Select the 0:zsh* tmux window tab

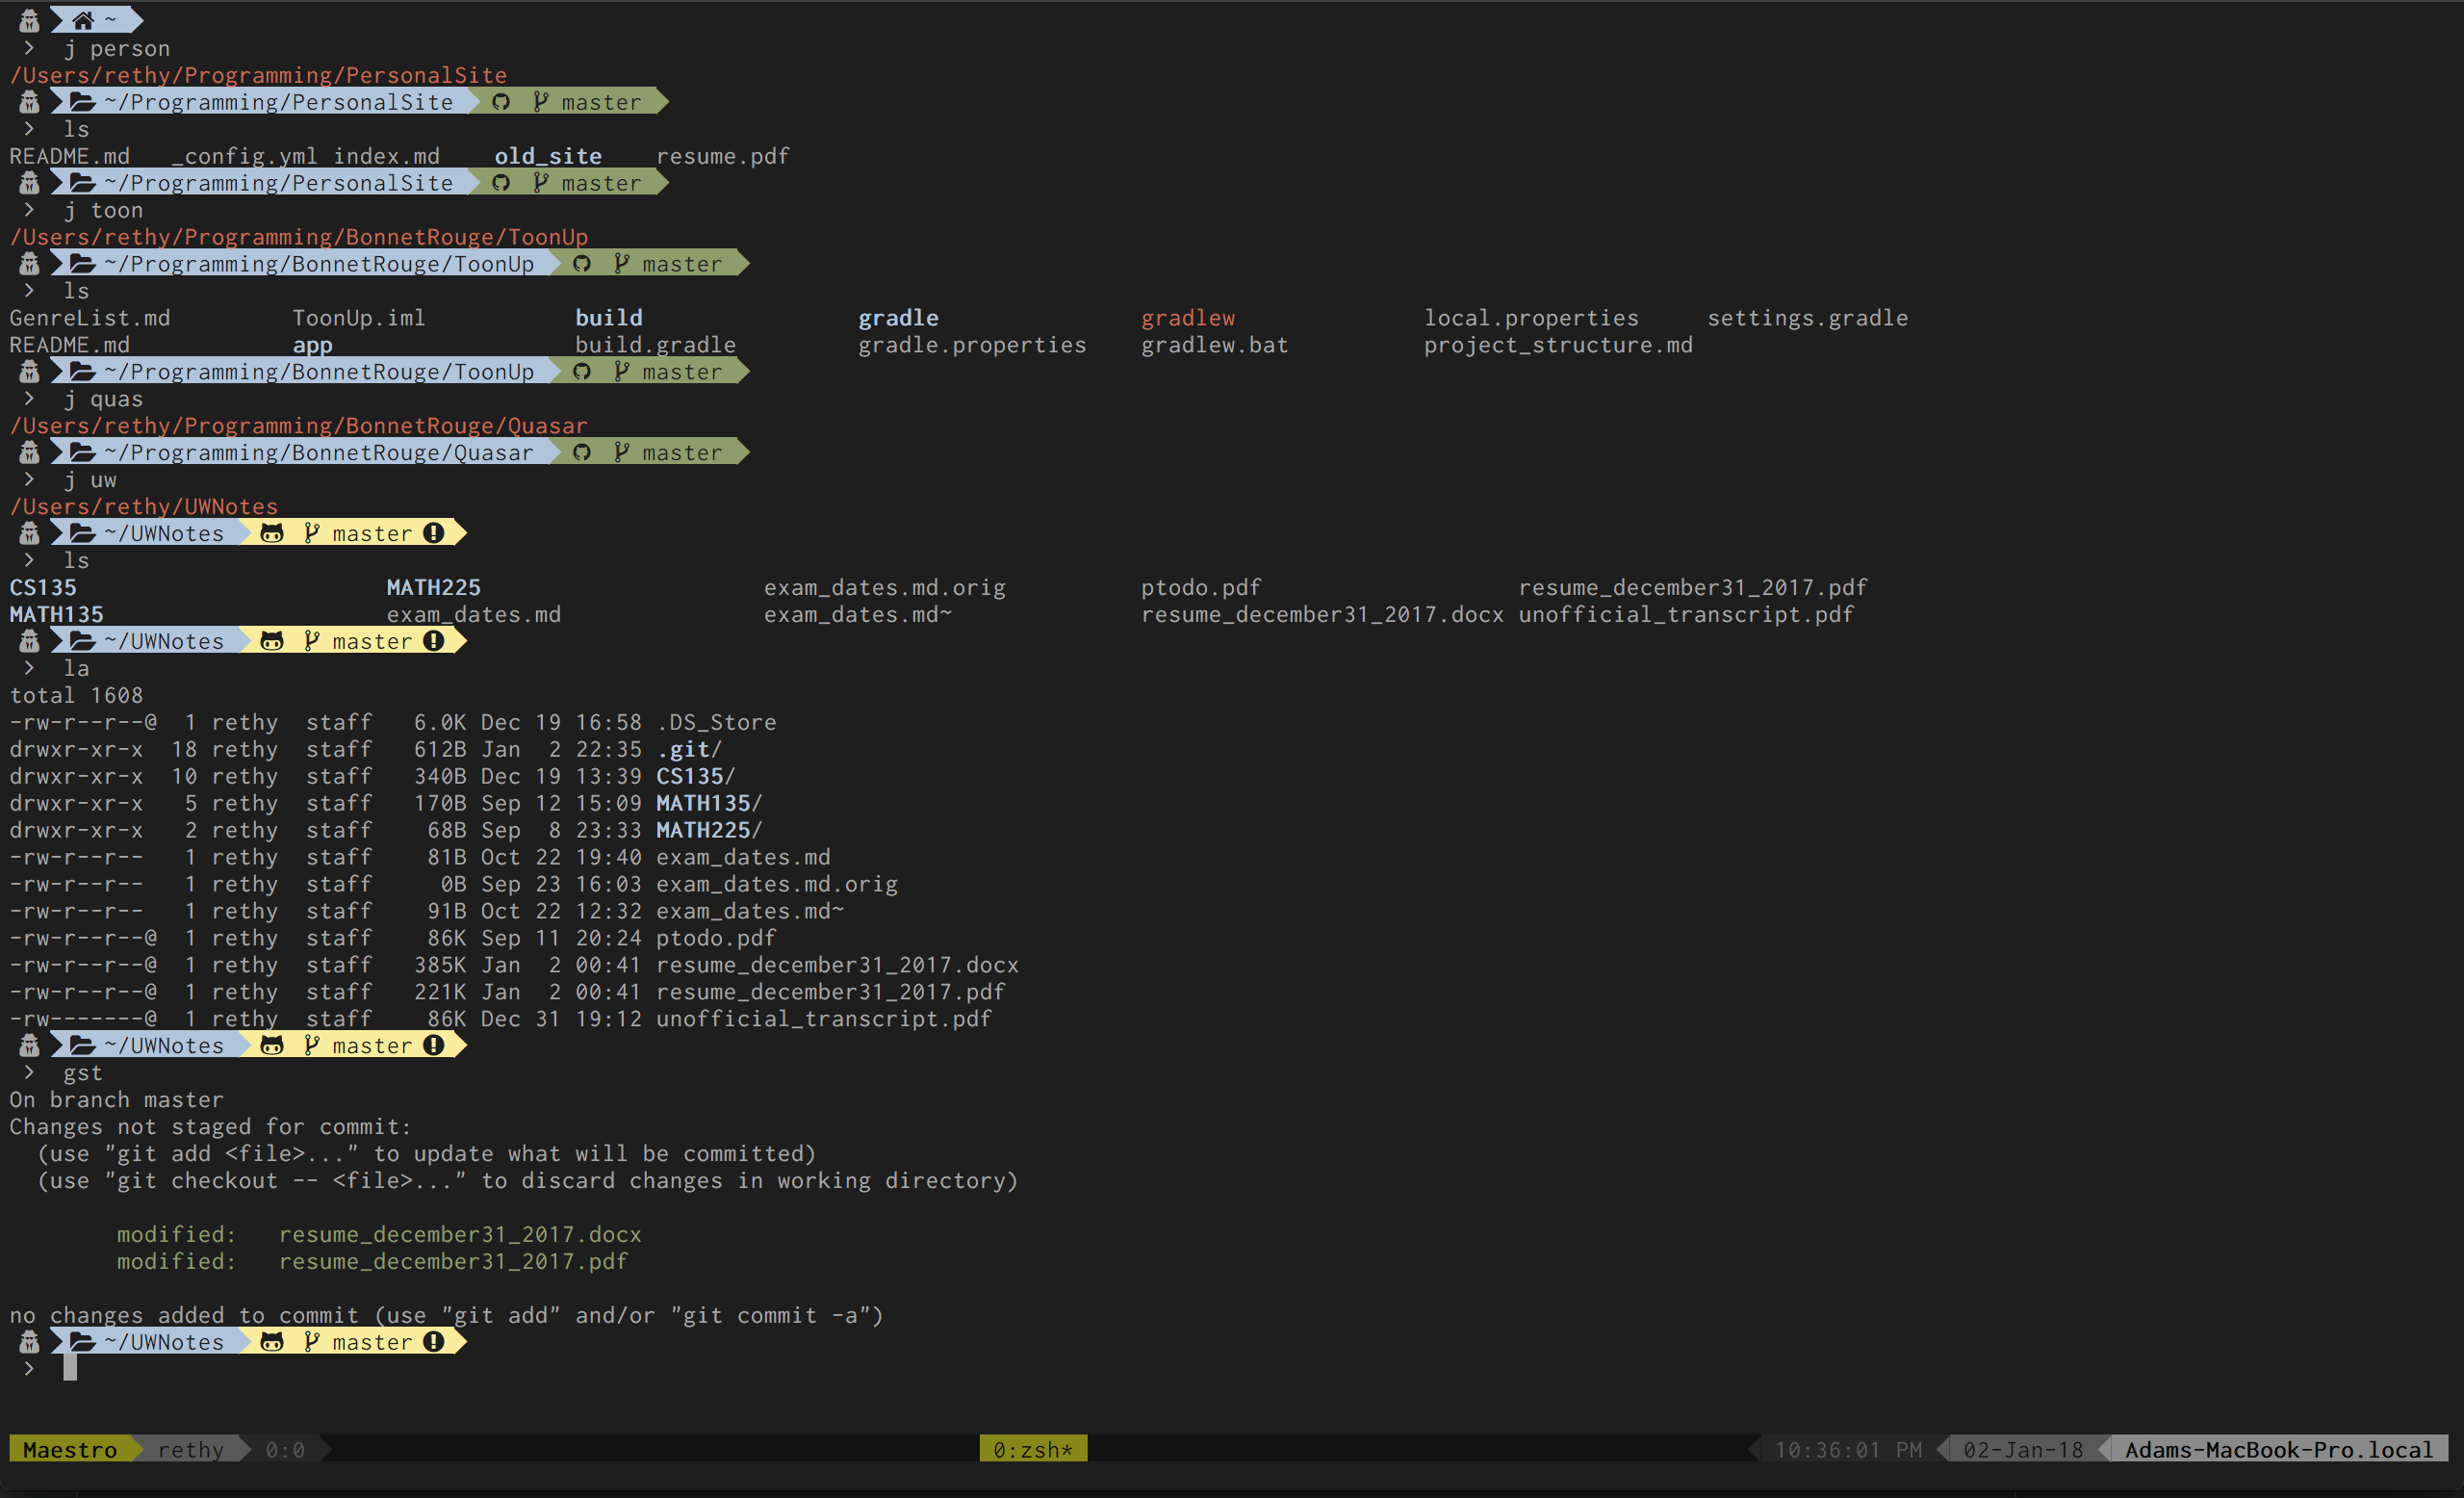tap(1032, 1449)
